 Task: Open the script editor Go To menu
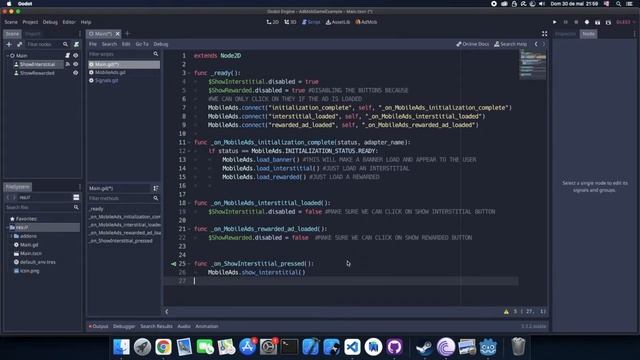[x=142, y=44]
